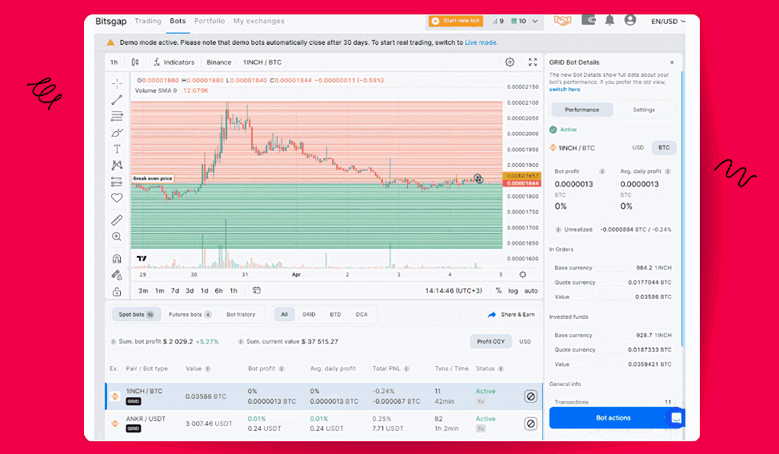Switch to the Performance tab
Image resolution: width=779 pixels, height=454 pixels.
click(582, 110)
